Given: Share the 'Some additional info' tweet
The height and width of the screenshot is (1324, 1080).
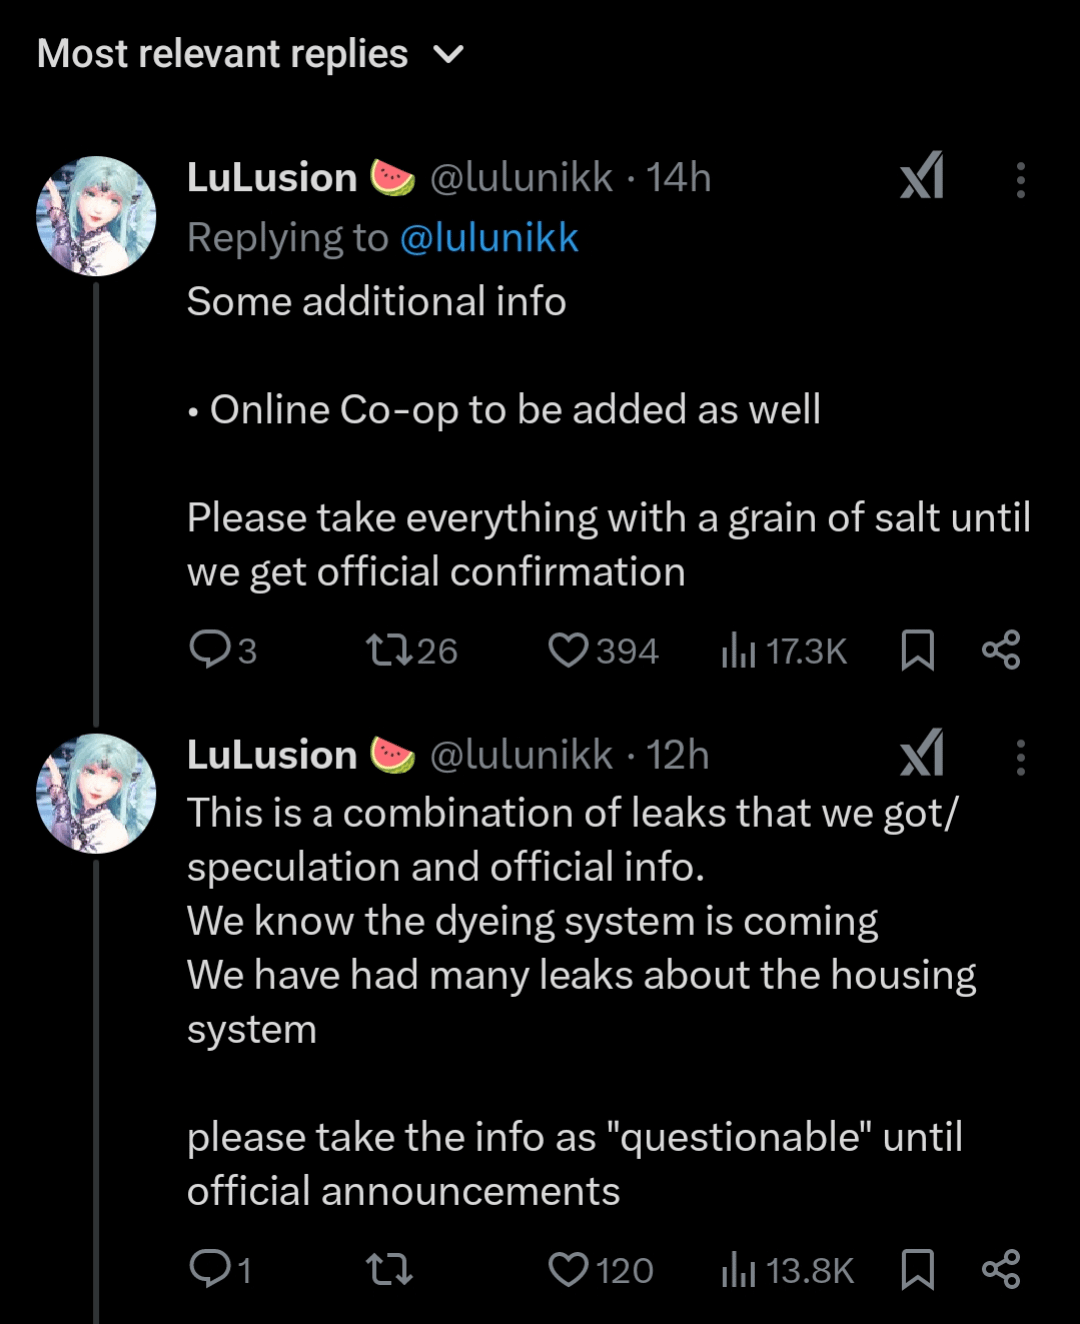Looking at the screenshot, I should pos(1001,650).
